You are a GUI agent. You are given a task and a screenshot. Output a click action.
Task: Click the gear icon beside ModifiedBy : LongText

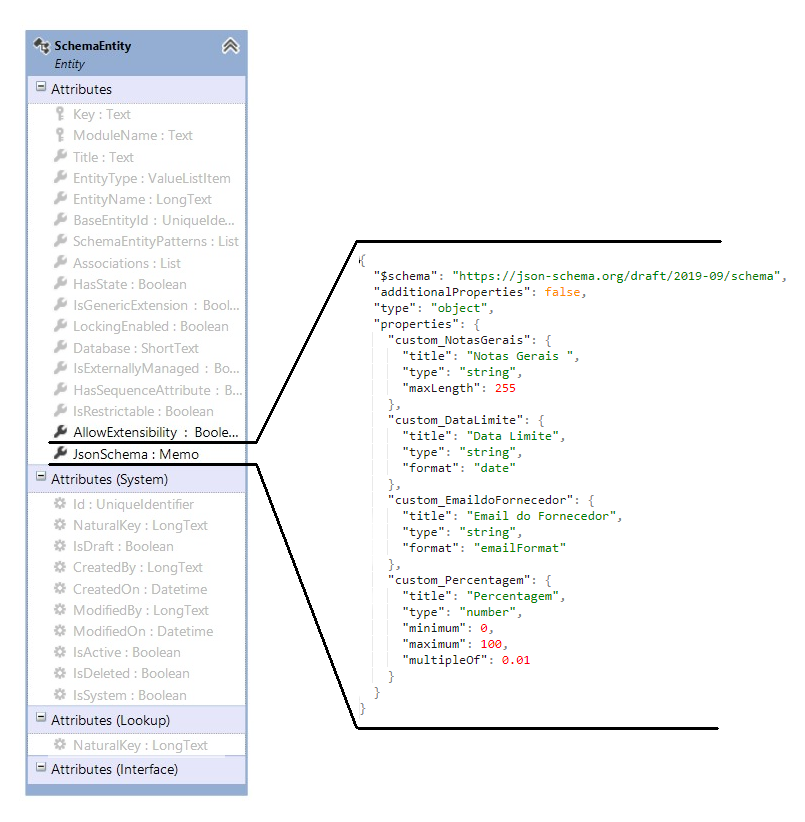tap(60, 610)
